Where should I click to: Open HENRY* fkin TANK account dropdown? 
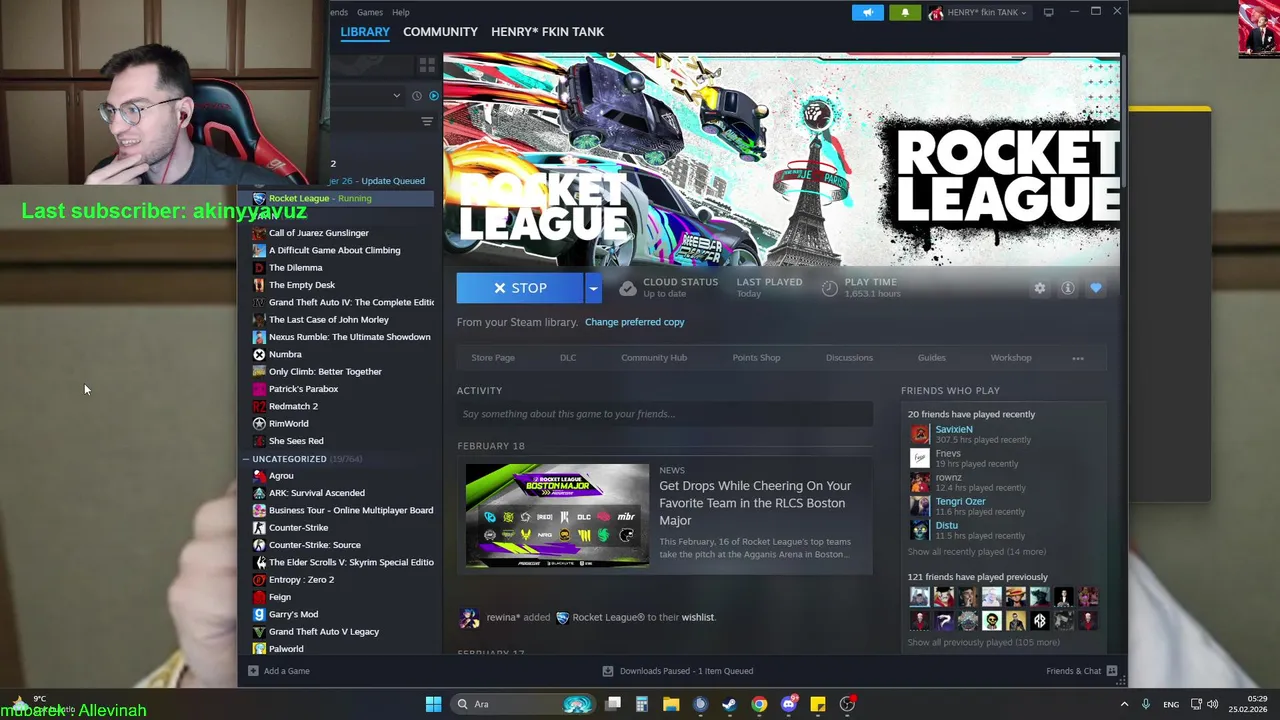[978, 12]
